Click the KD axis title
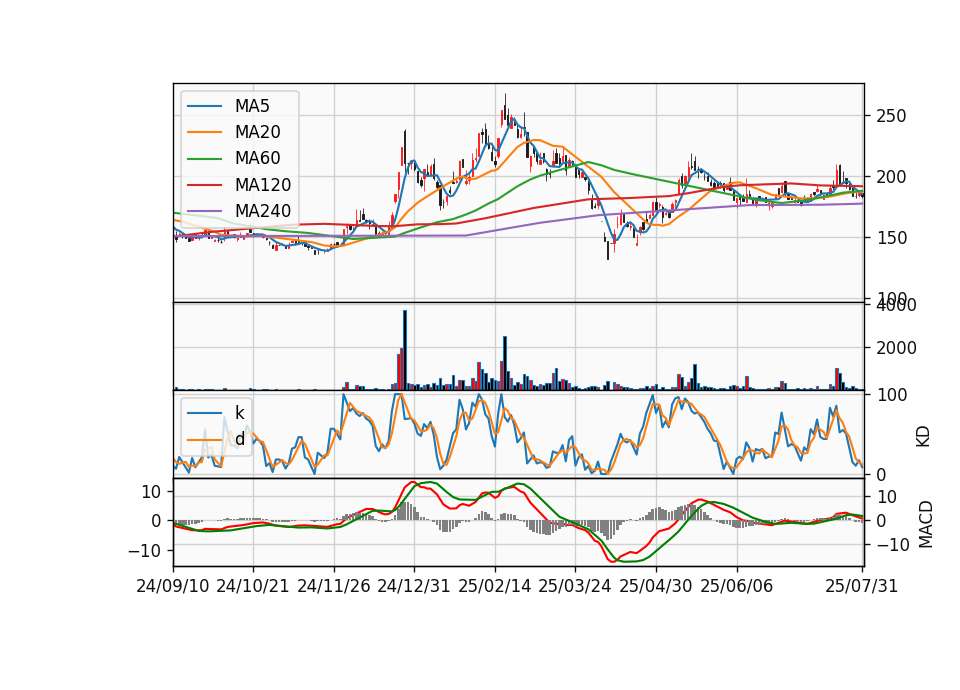The image size is (960, 690). point(923,437)
